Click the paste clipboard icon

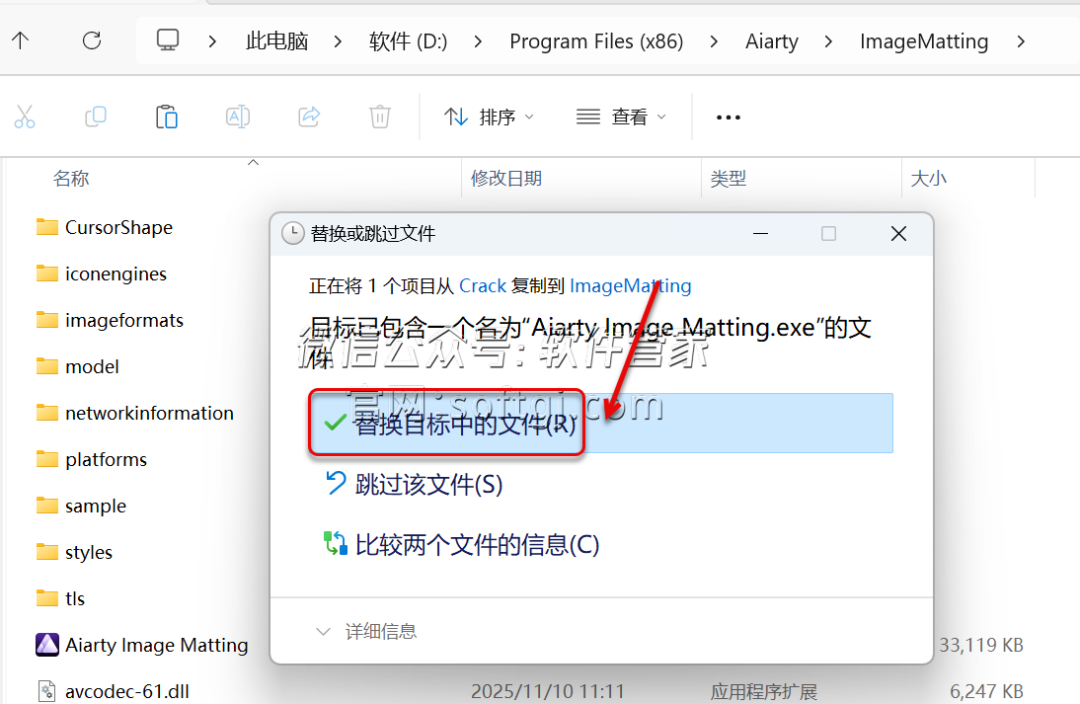(167, 117)
